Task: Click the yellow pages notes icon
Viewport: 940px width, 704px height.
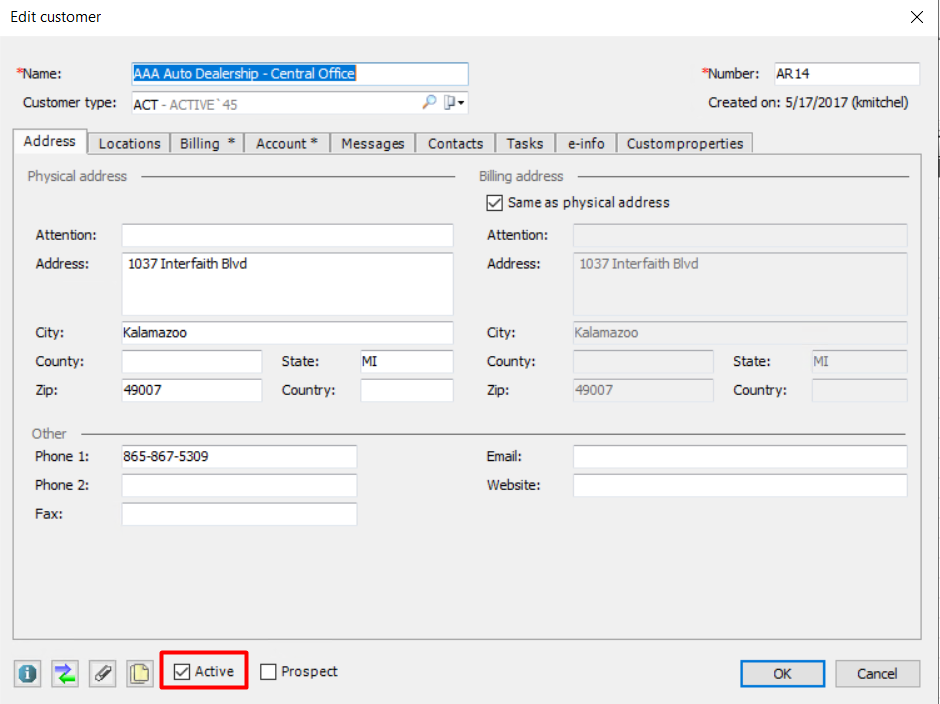Action: coord(140,673)
